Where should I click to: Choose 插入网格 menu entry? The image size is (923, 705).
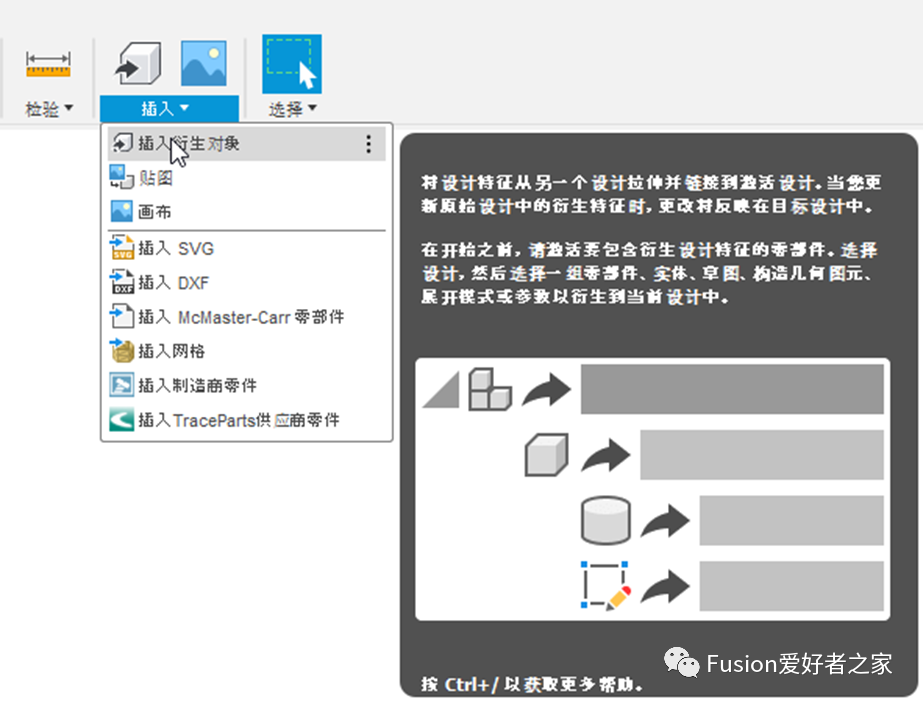tap(247, 351)
